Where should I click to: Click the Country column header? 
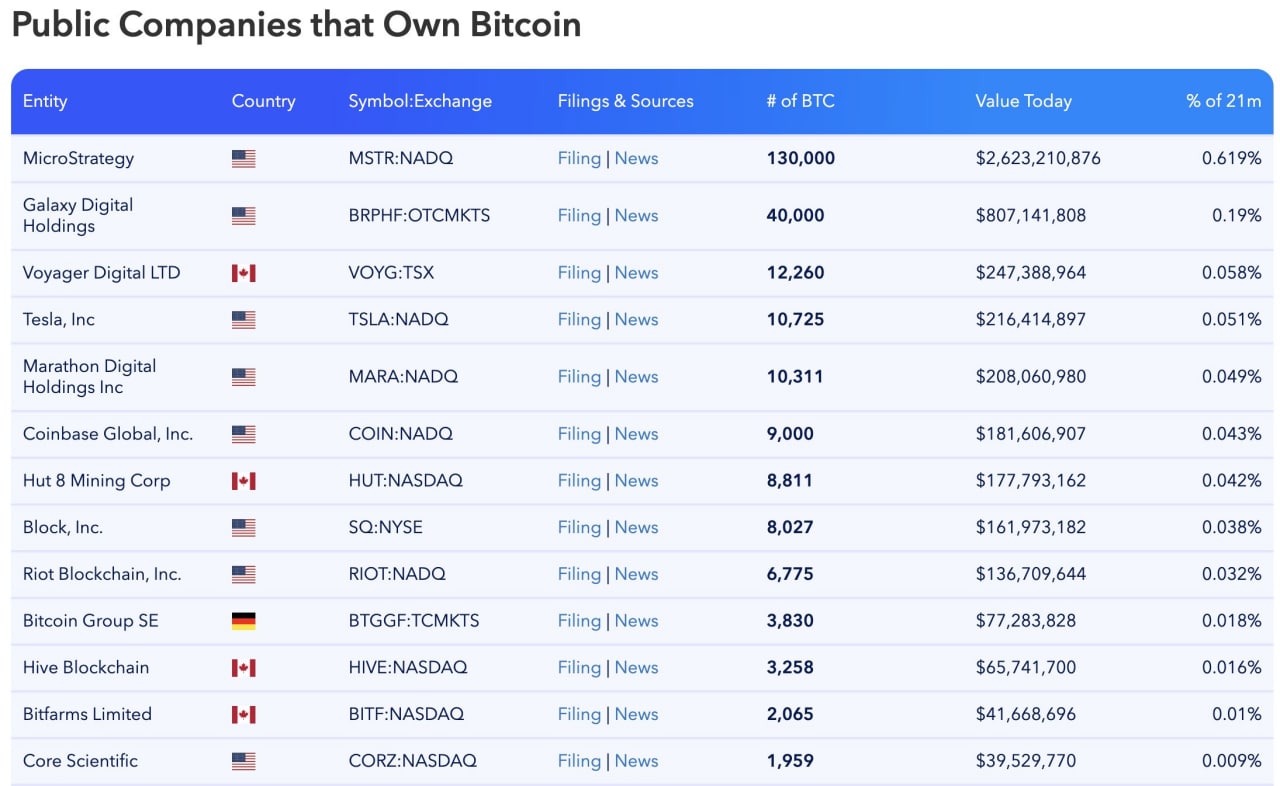pos(263,101)
